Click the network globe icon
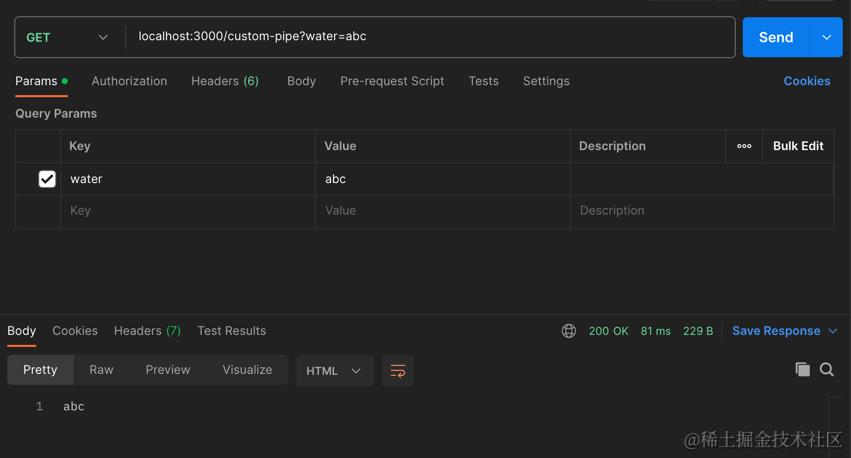Image resolution: width=851 pixels, height=458 pixels. (569, 331)
